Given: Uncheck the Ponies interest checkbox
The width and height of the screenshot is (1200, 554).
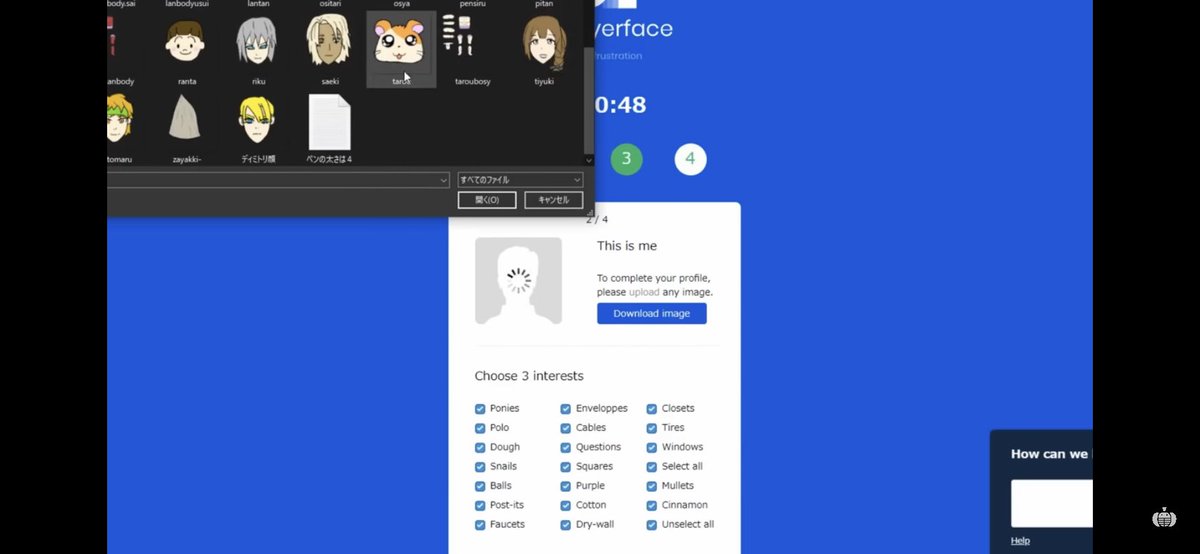Looking at the screenshot, I should pos(480,409).
